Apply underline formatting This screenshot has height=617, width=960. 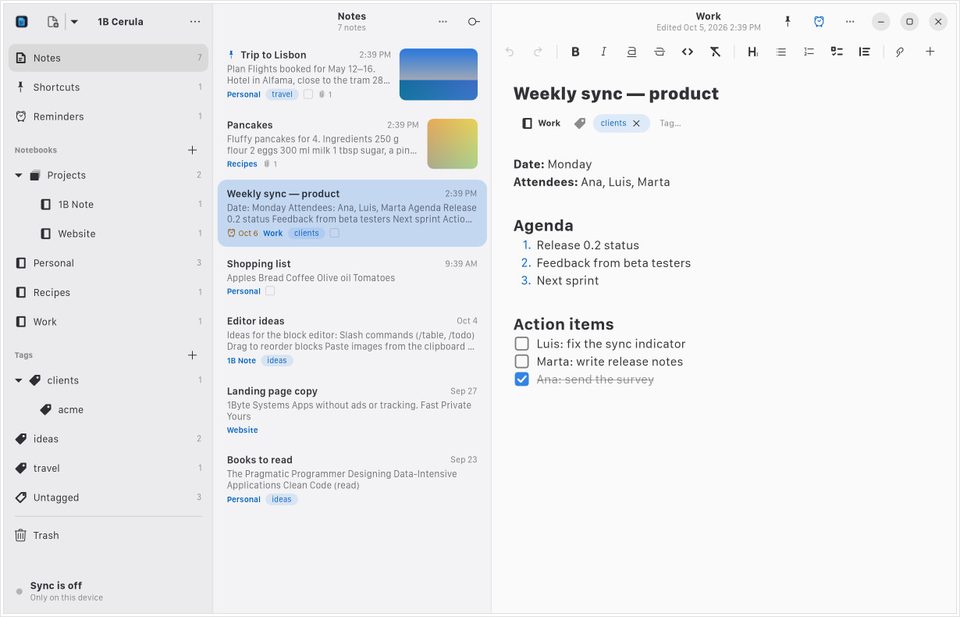point(631,52)
